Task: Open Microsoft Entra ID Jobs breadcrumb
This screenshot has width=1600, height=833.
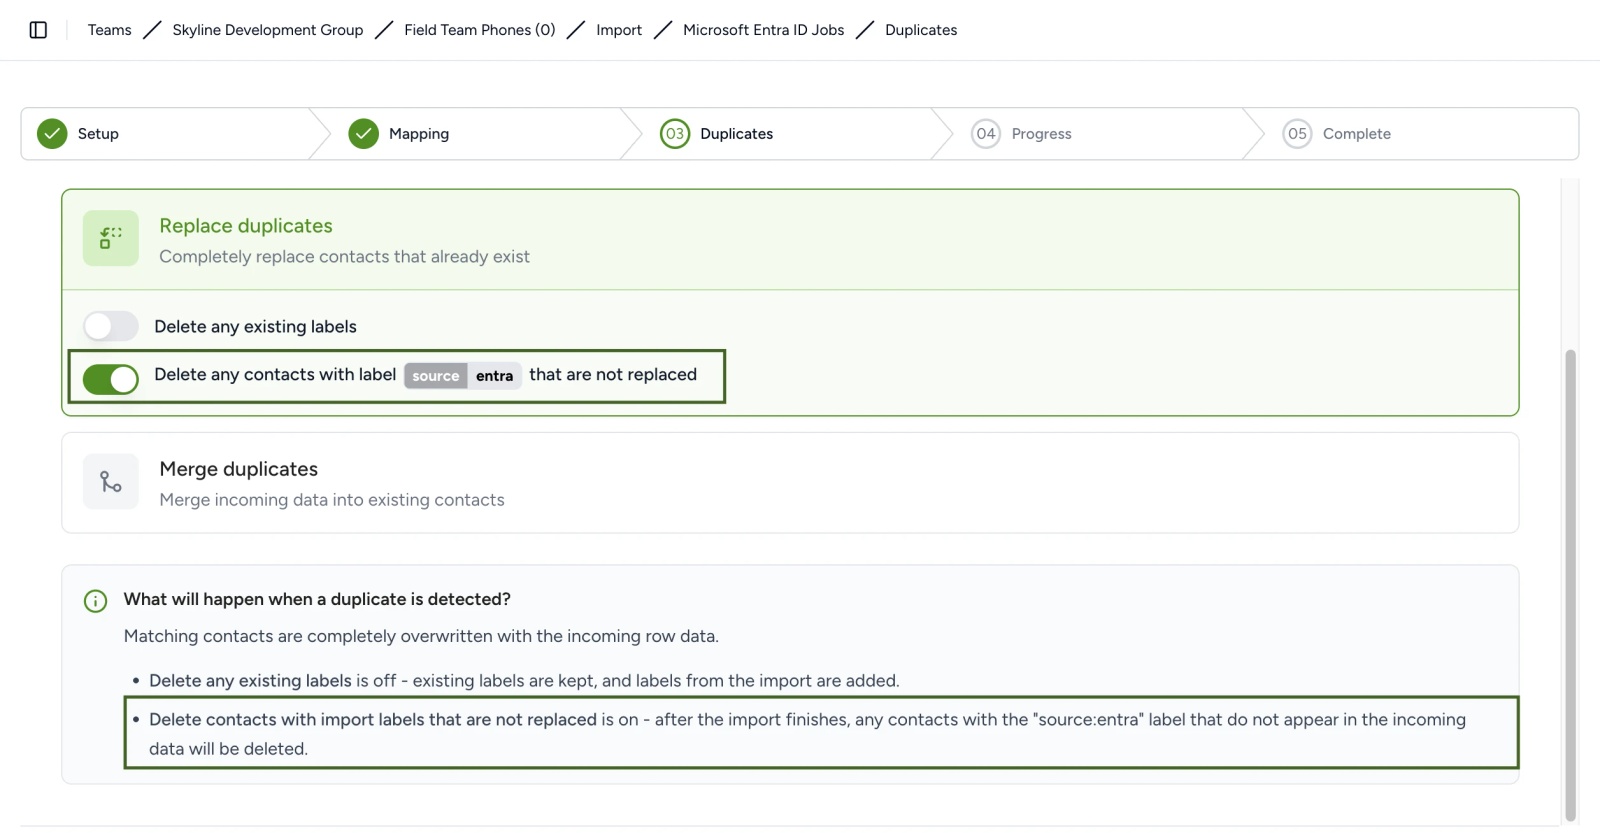Action: [x=764, y=30]
